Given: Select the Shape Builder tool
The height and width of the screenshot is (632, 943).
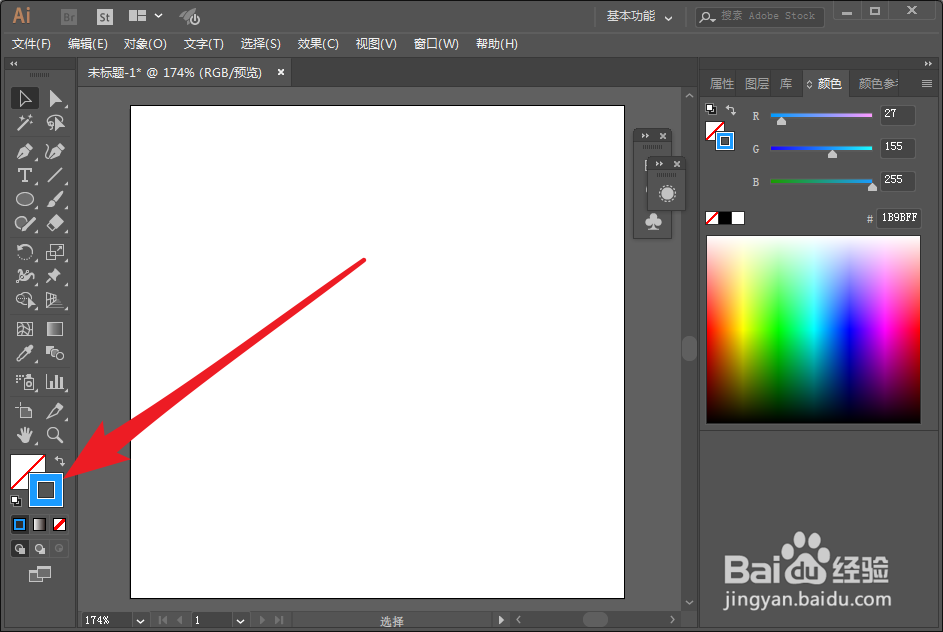Looking at the screenshot, I should 25,300.
